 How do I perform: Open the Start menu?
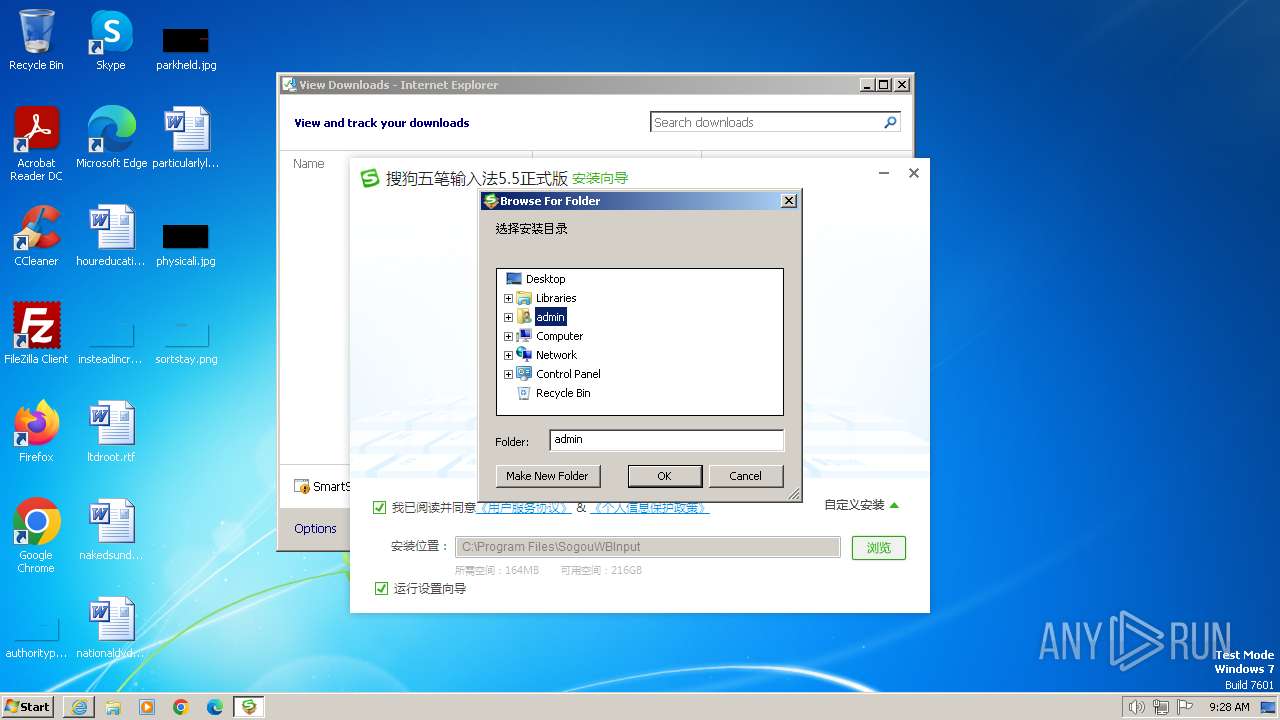point(28,707)
